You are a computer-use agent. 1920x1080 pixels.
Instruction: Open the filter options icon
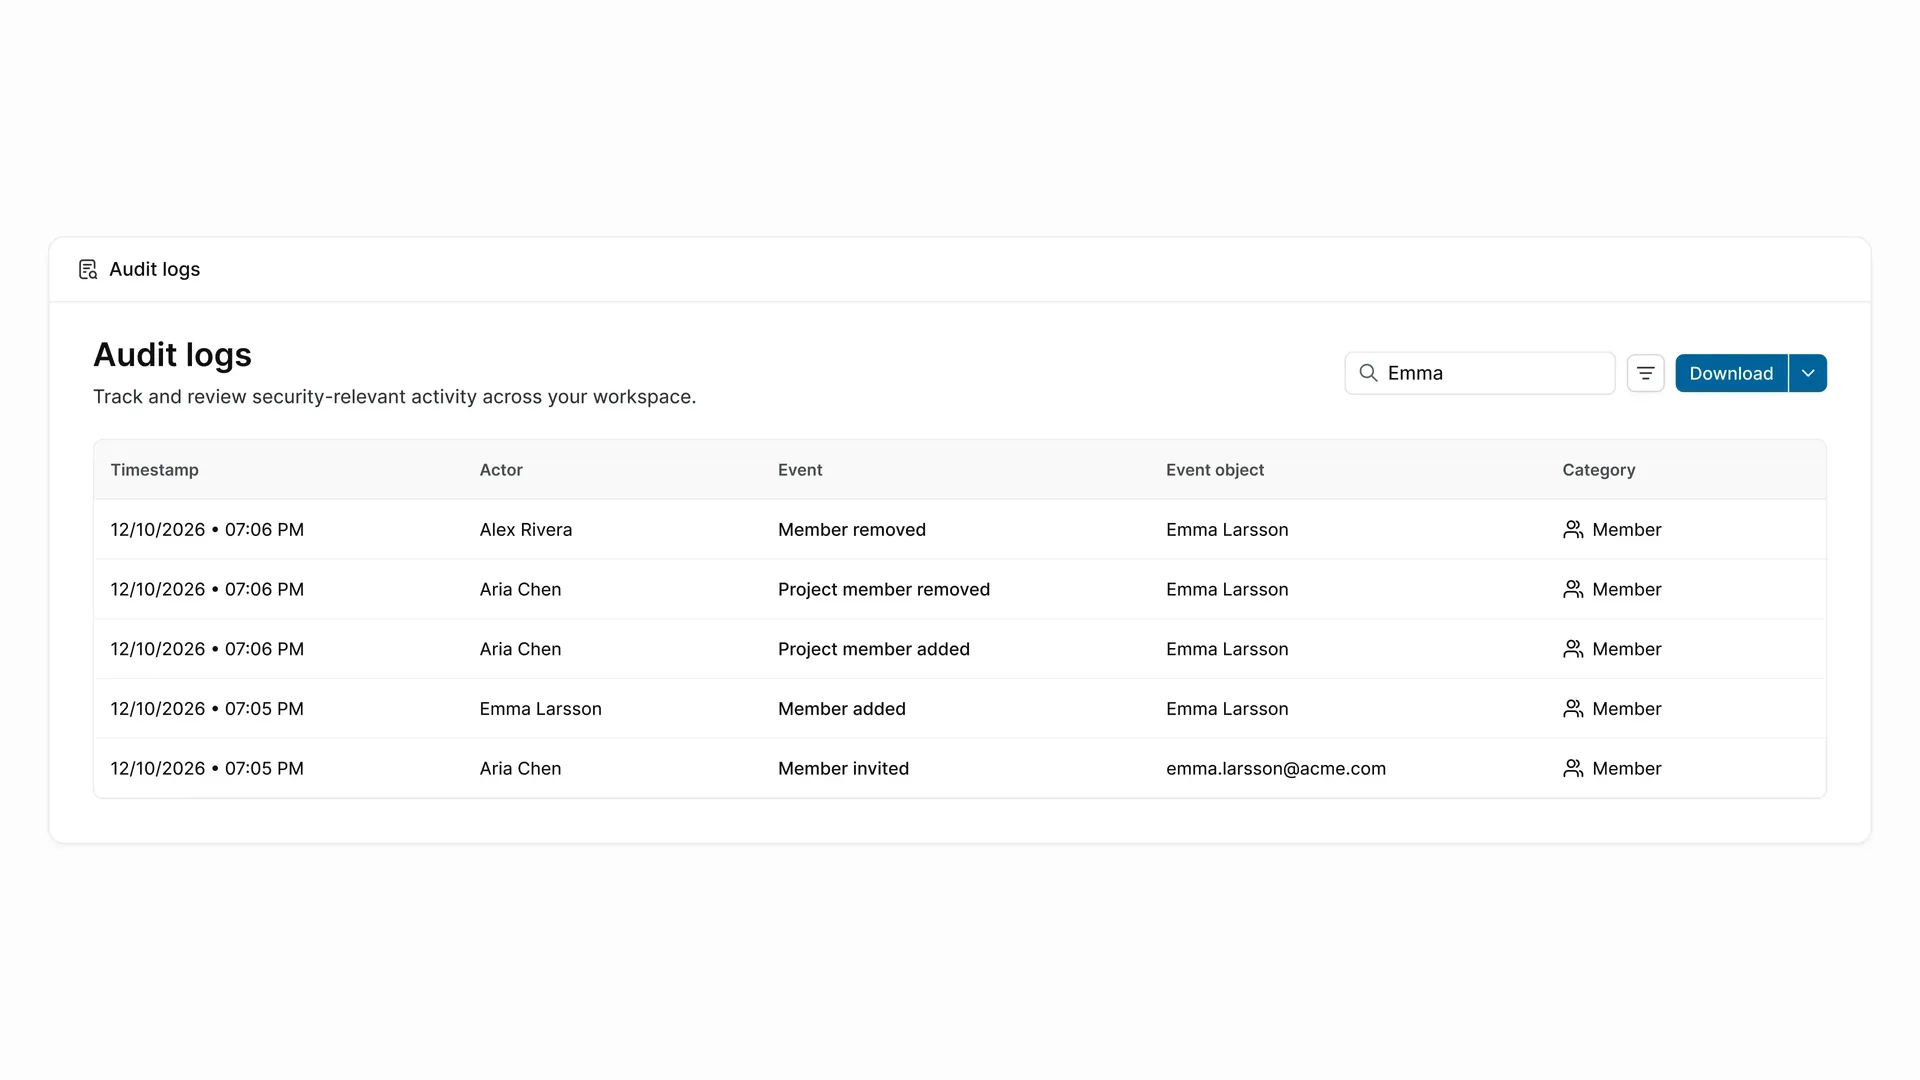click(x=1645, y=373)
